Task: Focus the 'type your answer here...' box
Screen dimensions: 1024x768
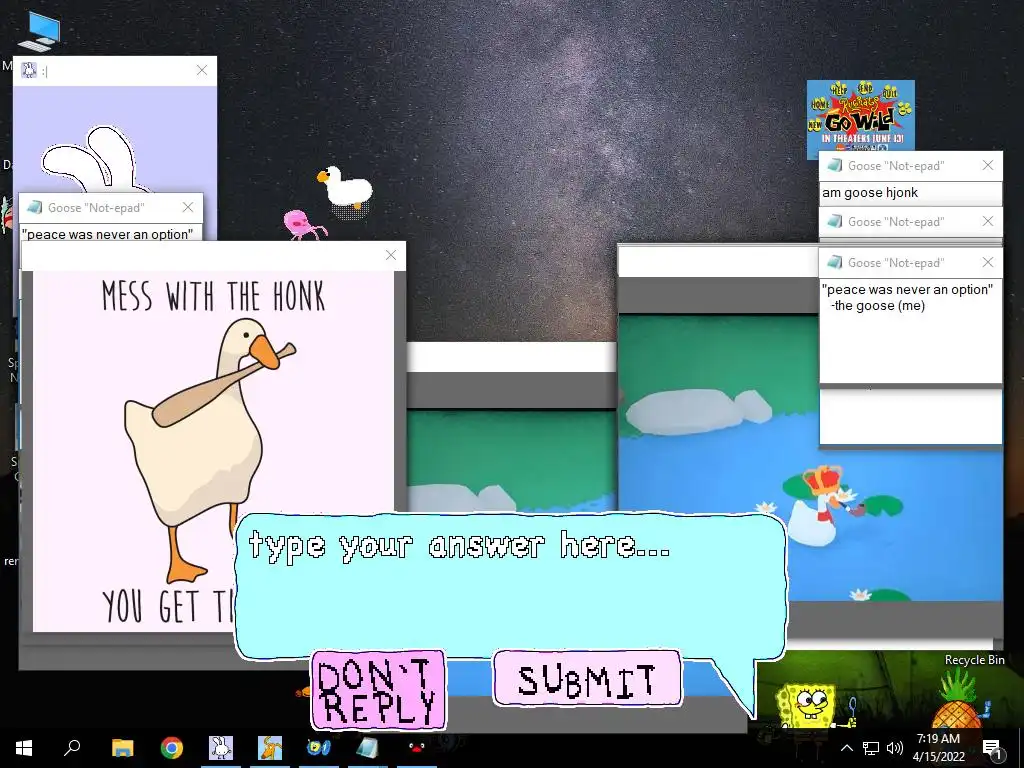Action: coord(509,584)
